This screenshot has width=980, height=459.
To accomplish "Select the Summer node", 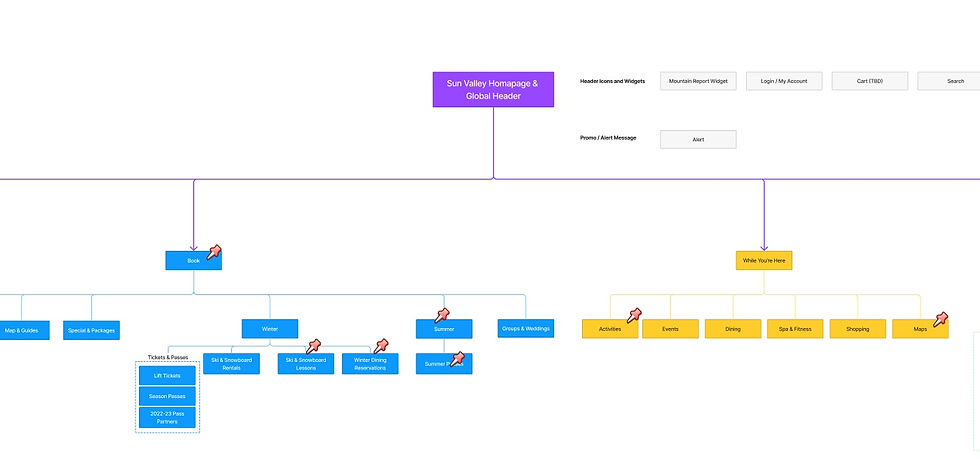I will pyautogui.click(x=444, y=329).
